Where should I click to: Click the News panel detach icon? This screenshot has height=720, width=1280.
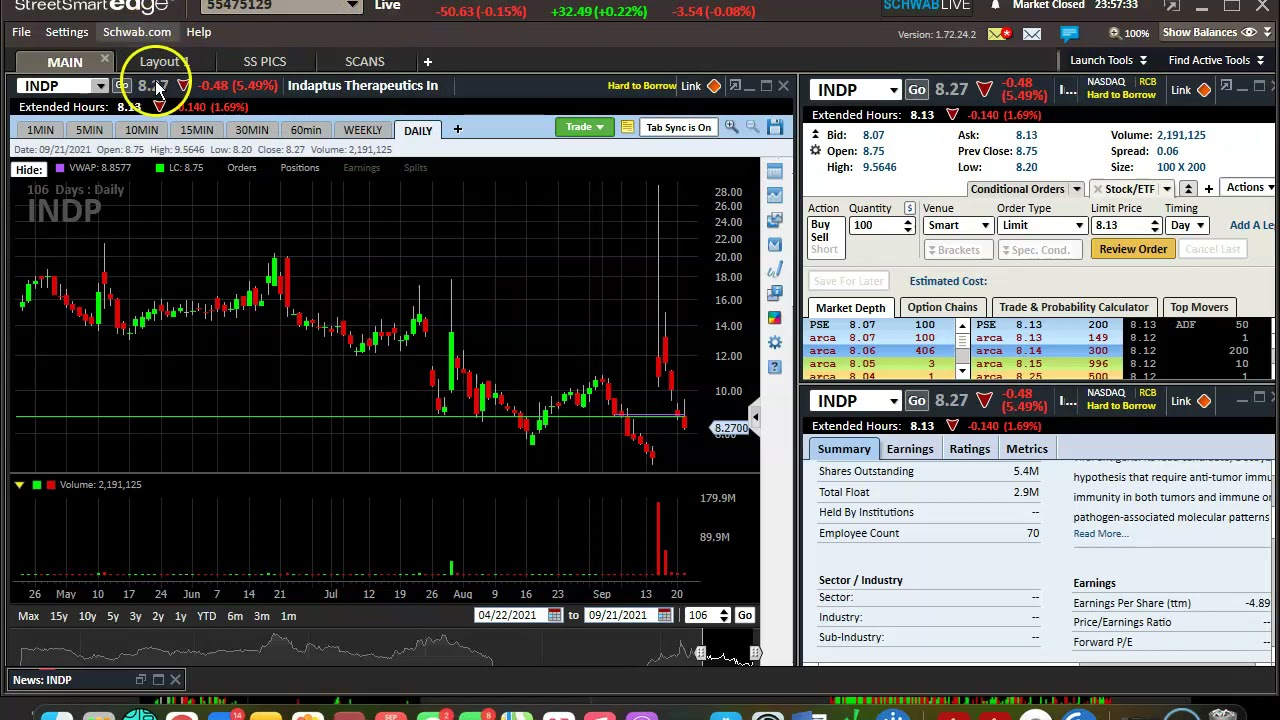(141, 680)
